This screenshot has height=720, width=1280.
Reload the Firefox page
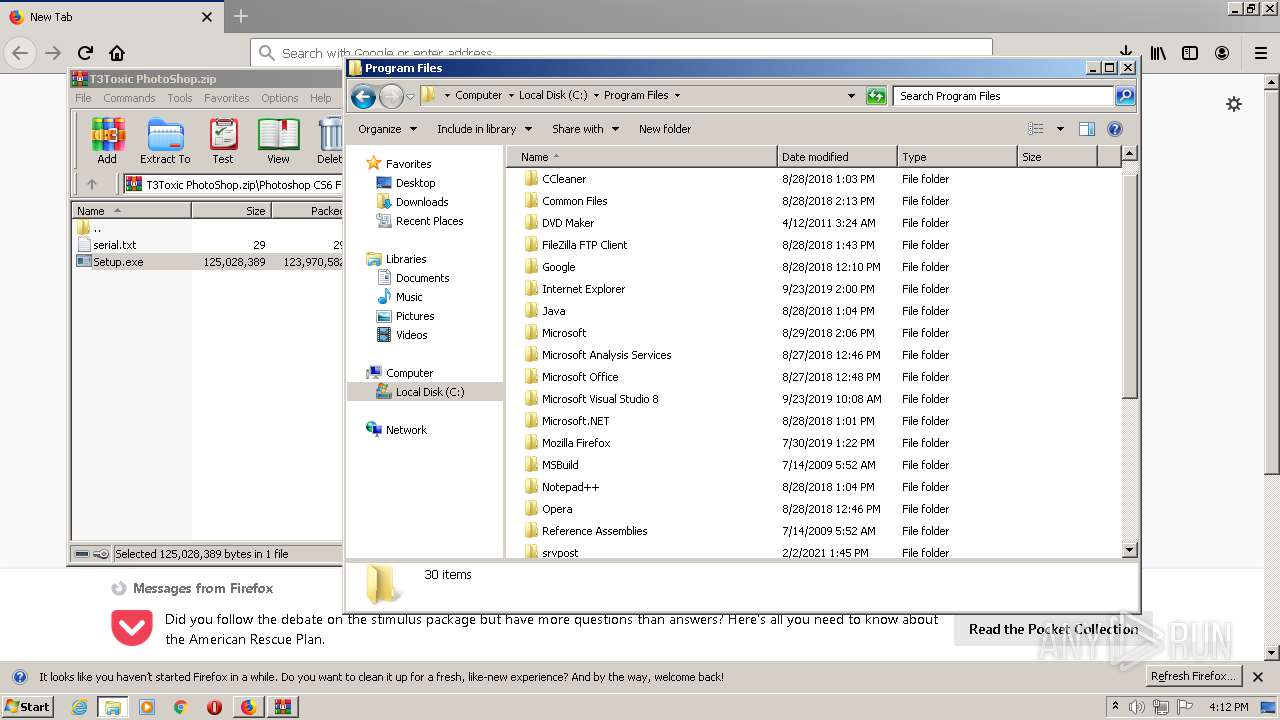click(85, 53)
